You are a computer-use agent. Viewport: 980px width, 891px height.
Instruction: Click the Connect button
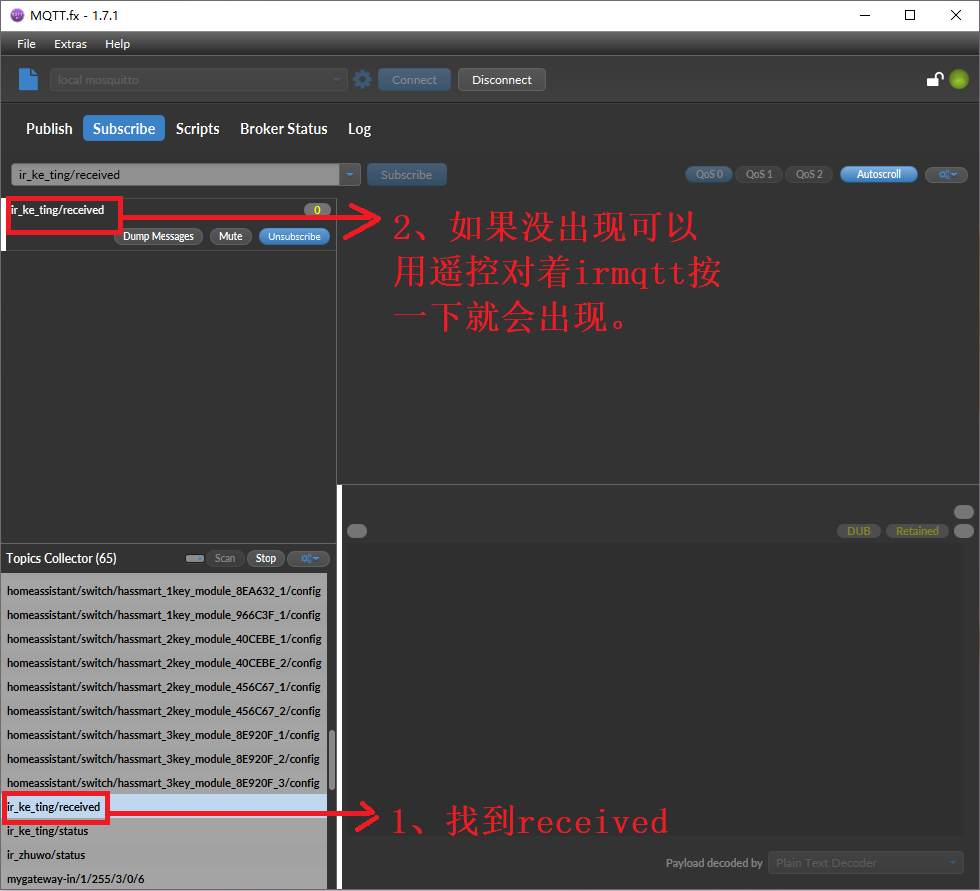[414, 79]
